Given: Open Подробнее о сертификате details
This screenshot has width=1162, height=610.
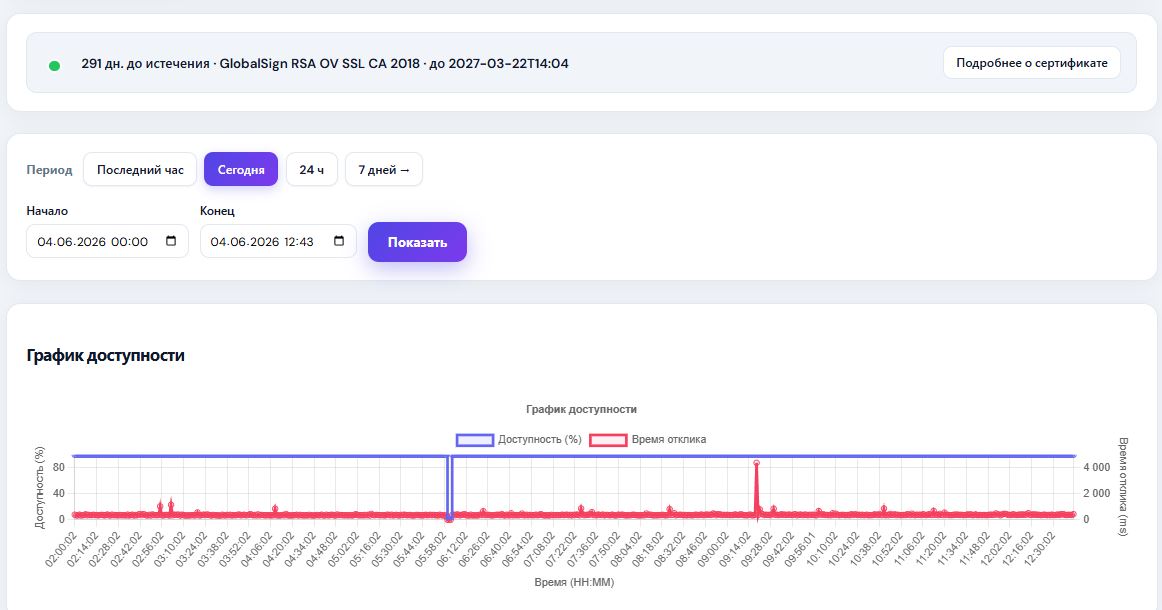Looking at the screenshot, I should coord(1032,63).
